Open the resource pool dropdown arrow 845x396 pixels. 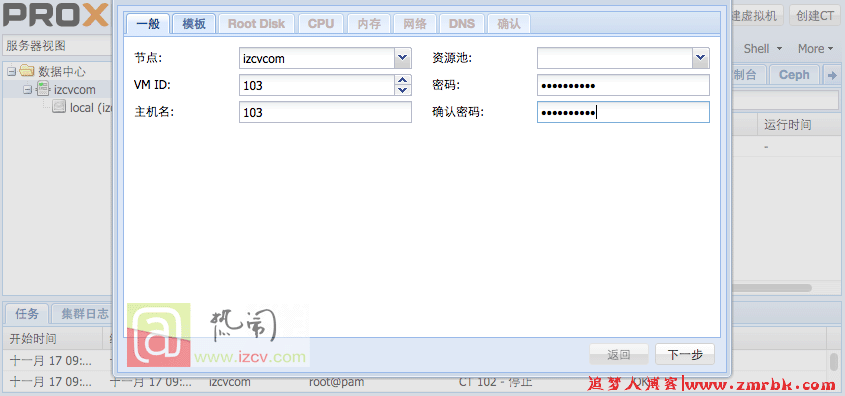point(701,58)
